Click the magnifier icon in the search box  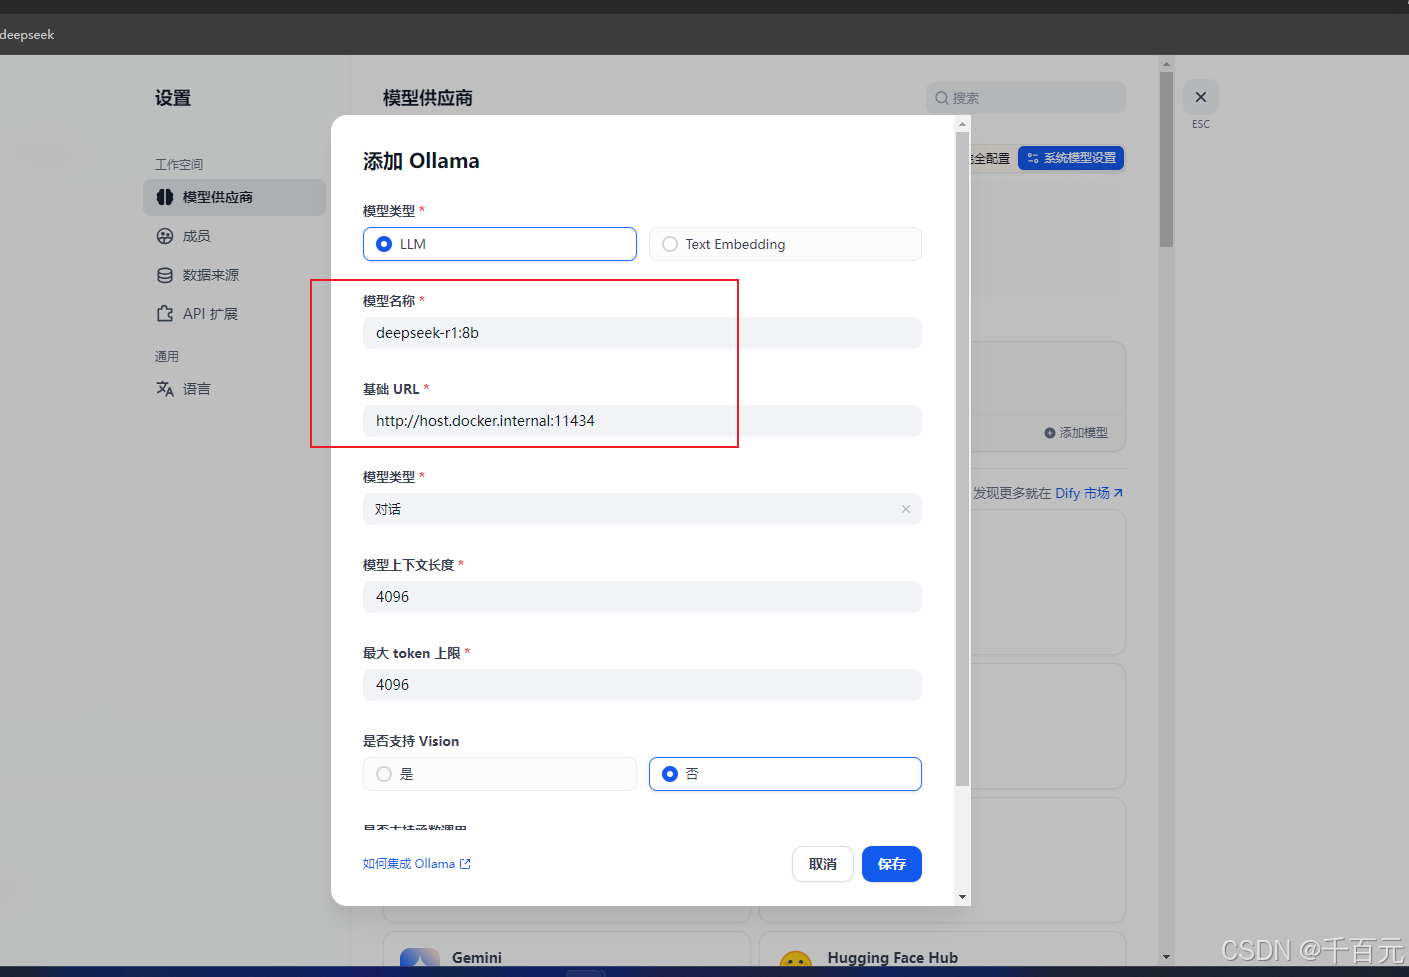click(x=942, y=98)
